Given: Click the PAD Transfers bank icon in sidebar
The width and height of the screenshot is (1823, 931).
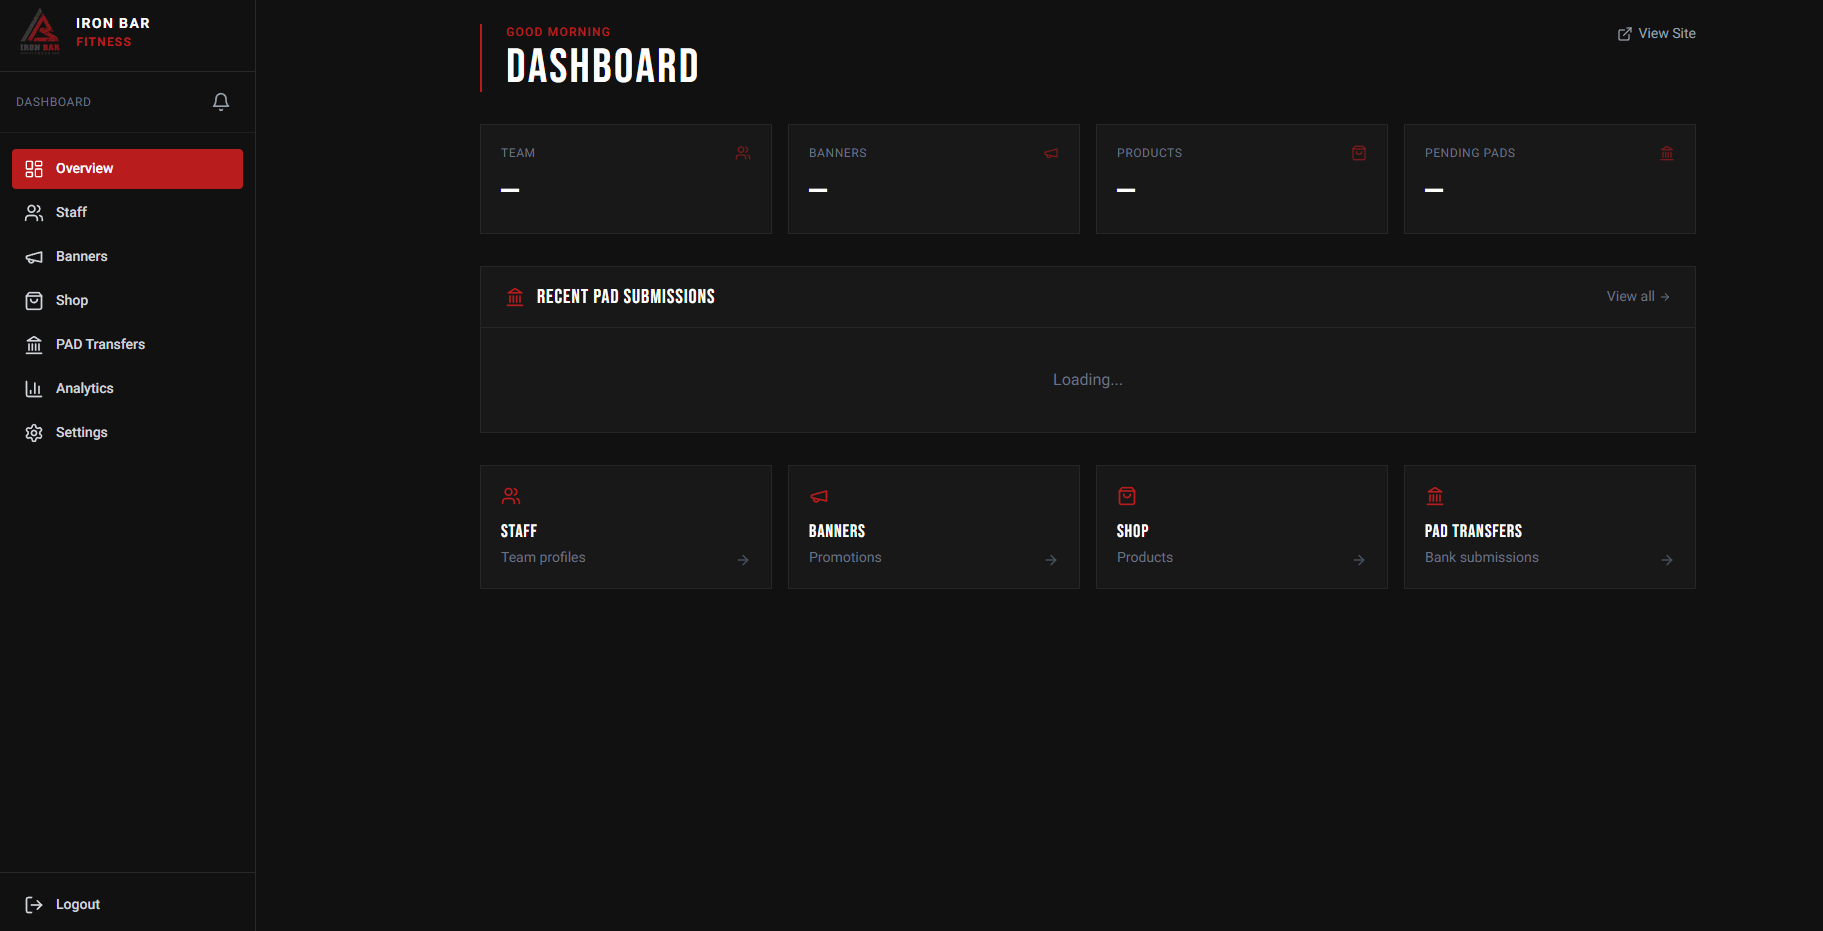Looking at the screenshot, I should 33,344.
